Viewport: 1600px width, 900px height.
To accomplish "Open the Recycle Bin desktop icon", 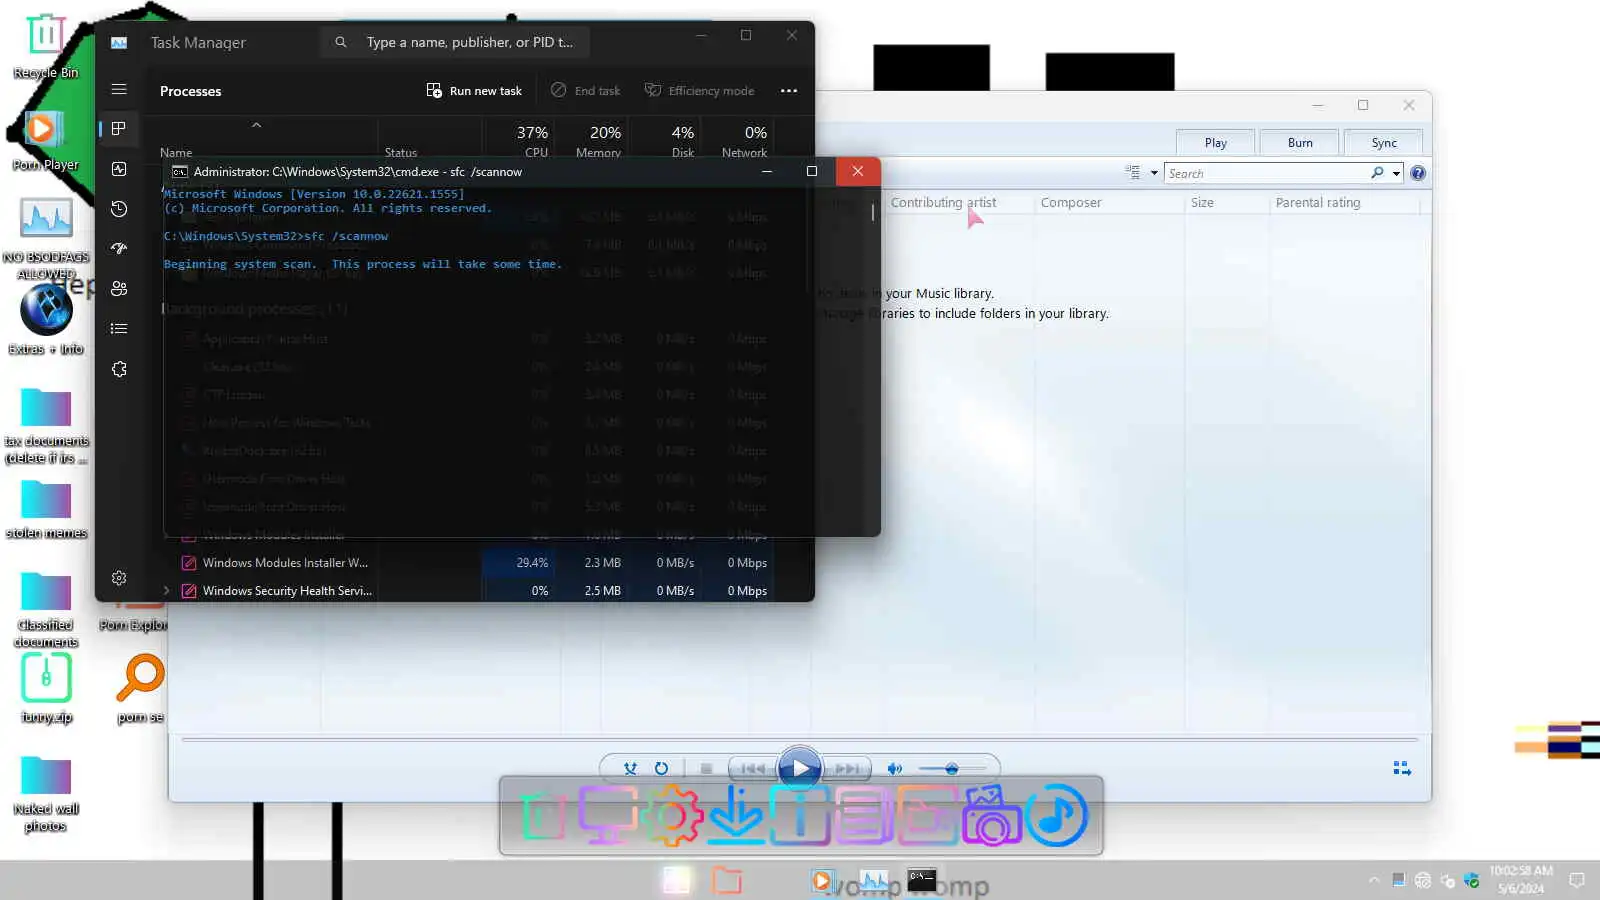I will [x=46, y=46].
